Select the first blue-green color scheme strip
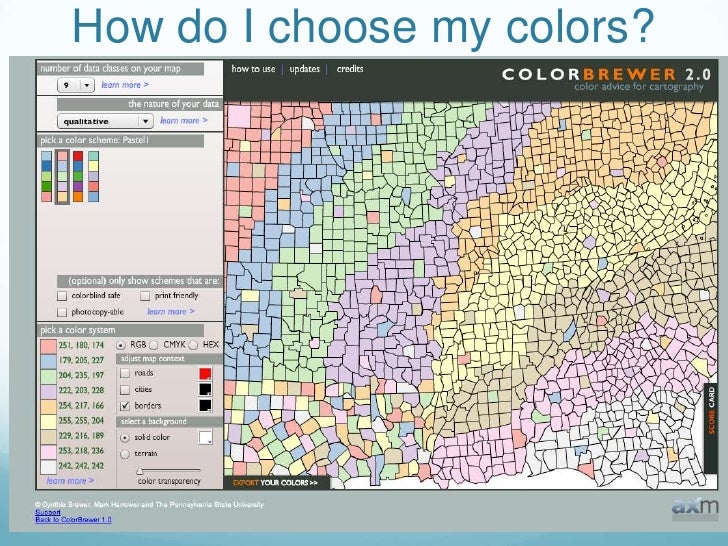The width and height of the screenshot is (728, 546). coord(46,176)
